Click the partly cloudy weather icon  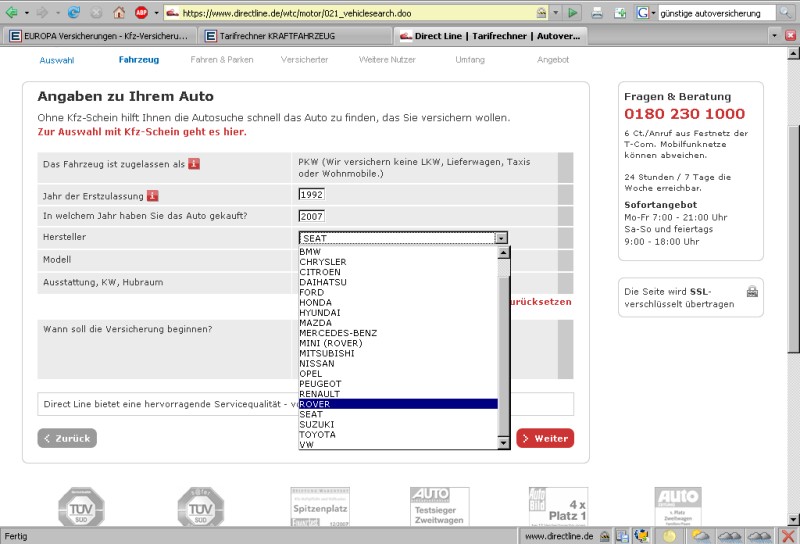click(x=701, y=536)
